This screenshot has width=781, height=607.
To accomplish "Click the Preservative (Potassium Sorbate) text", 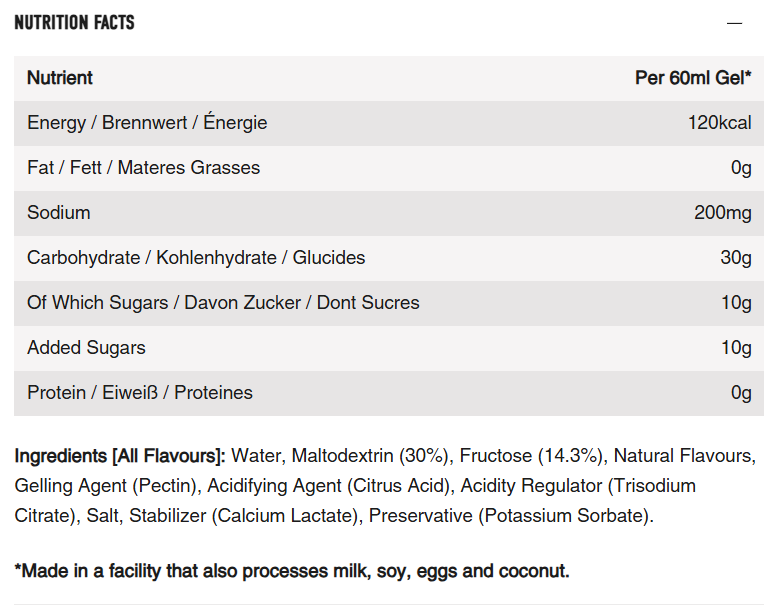I will [509, 516].
